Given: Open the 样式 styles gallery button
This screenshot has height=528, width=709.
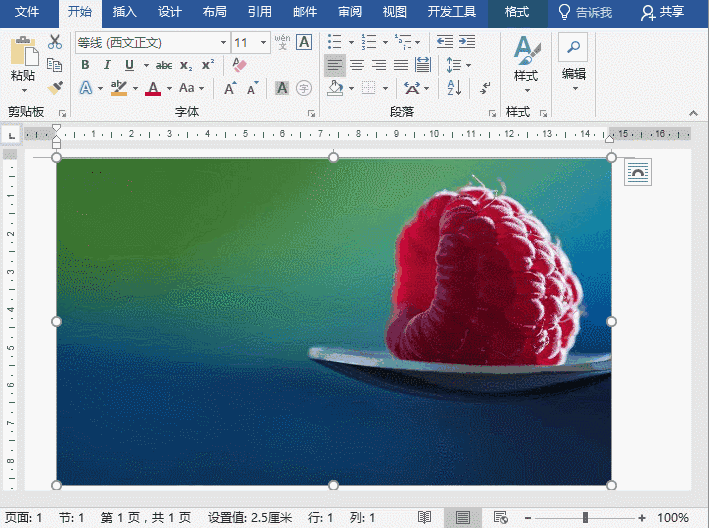Looking at the screenshot, I should [x=526, y=62].
